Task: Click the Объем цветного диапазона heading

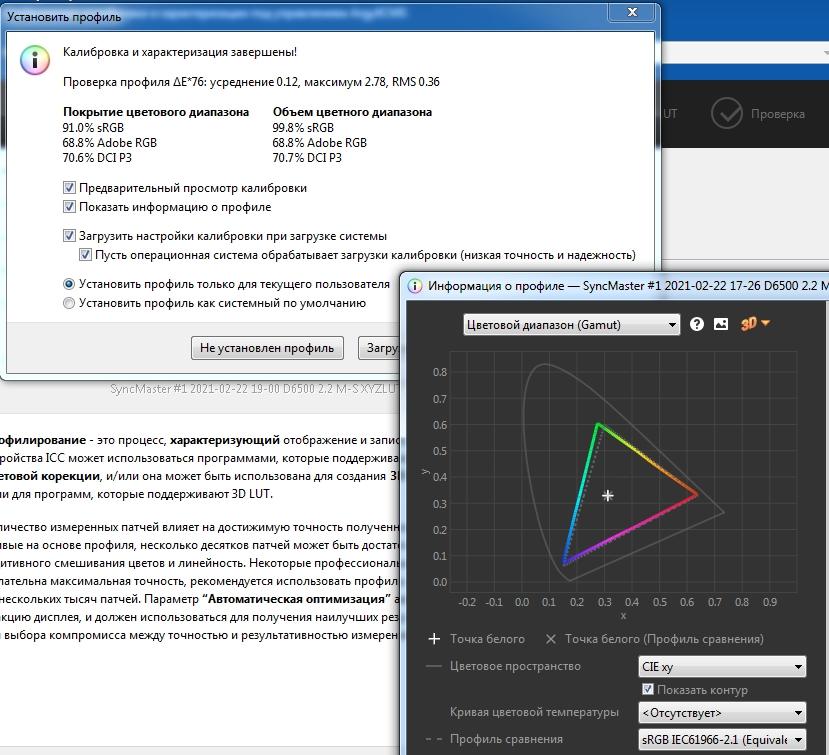Action: [x=352, y=112]
